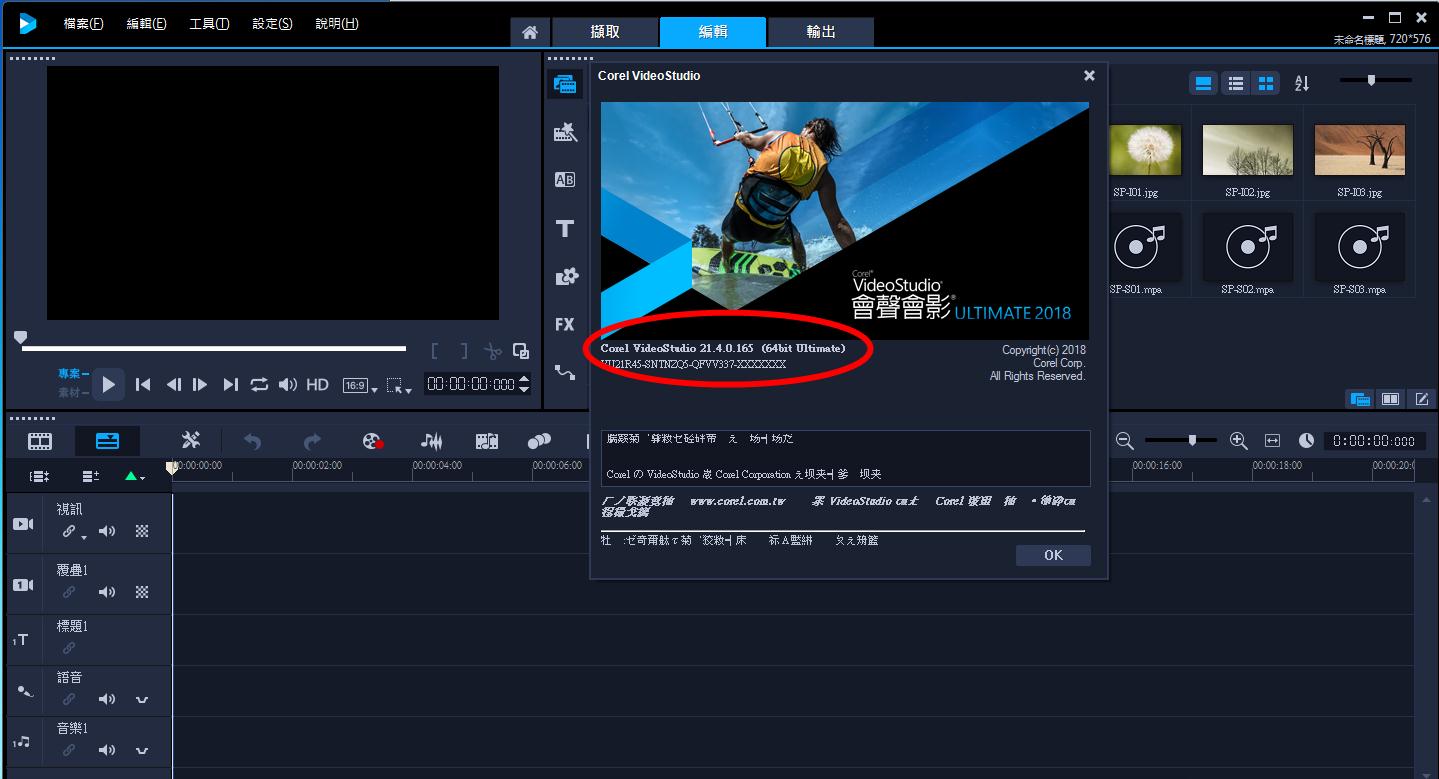1439x779 pixels.
Task: Click OK in the About dialog
Action: [x=1053, y=555]
